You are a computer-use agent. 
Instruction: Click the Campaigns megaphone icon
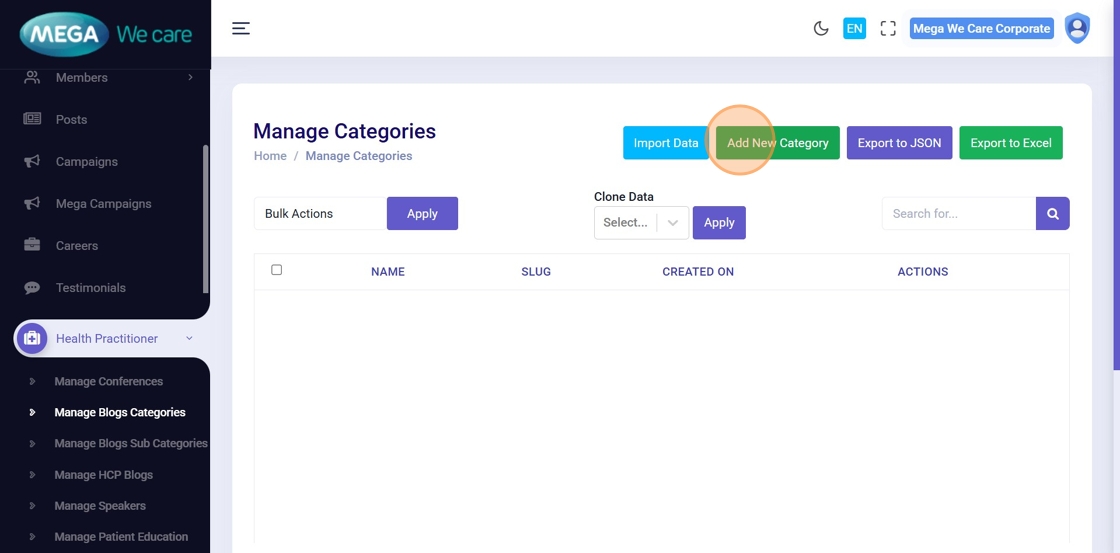(x=32, y=161)
